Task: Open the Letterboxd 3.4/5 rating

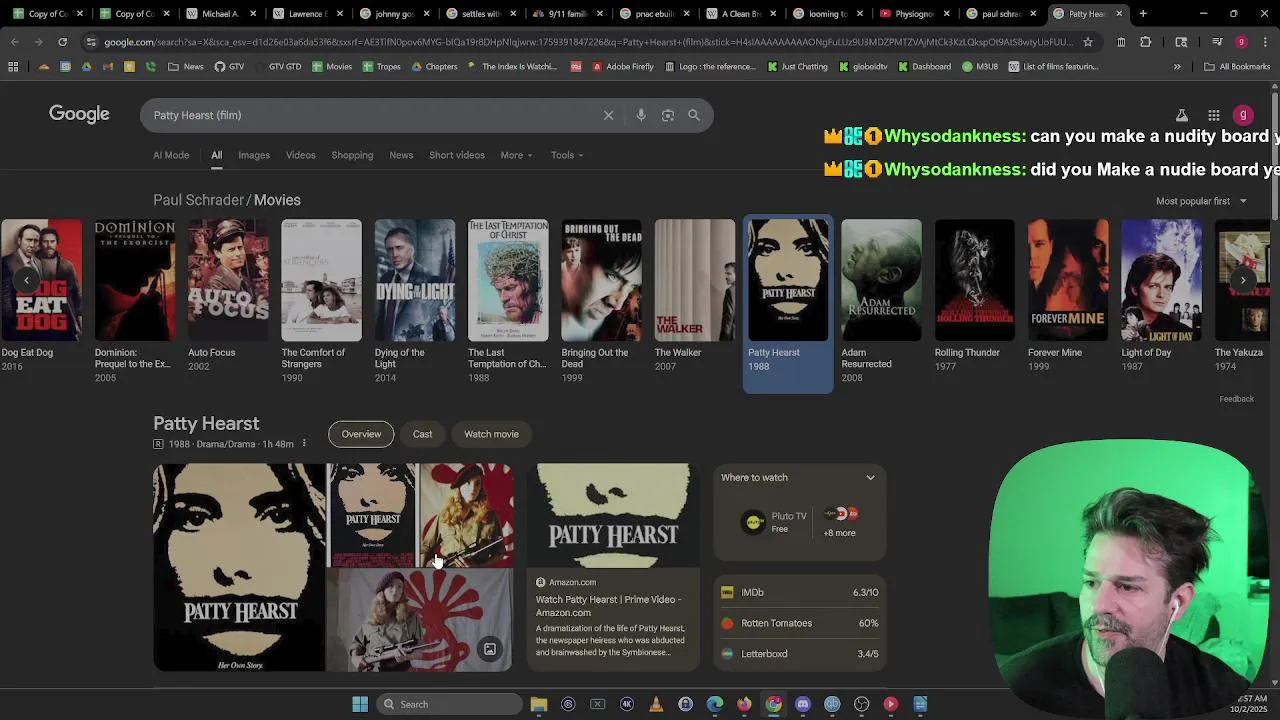Action: click(799, 654)
